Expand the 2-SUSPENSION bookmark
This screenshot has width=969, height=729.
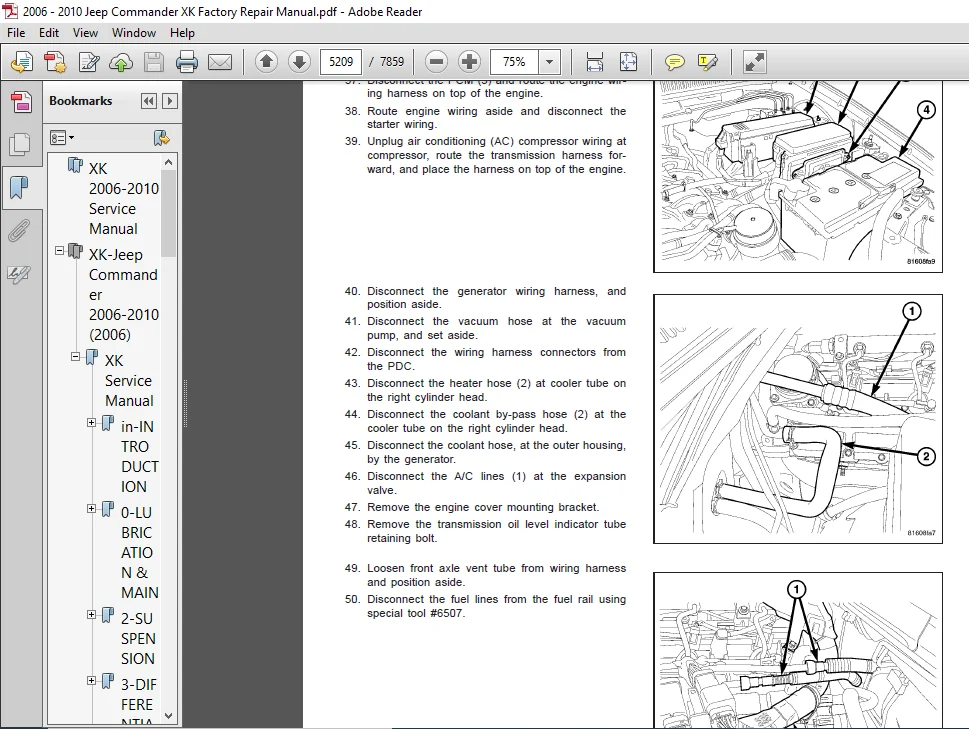tap(91, 615)
